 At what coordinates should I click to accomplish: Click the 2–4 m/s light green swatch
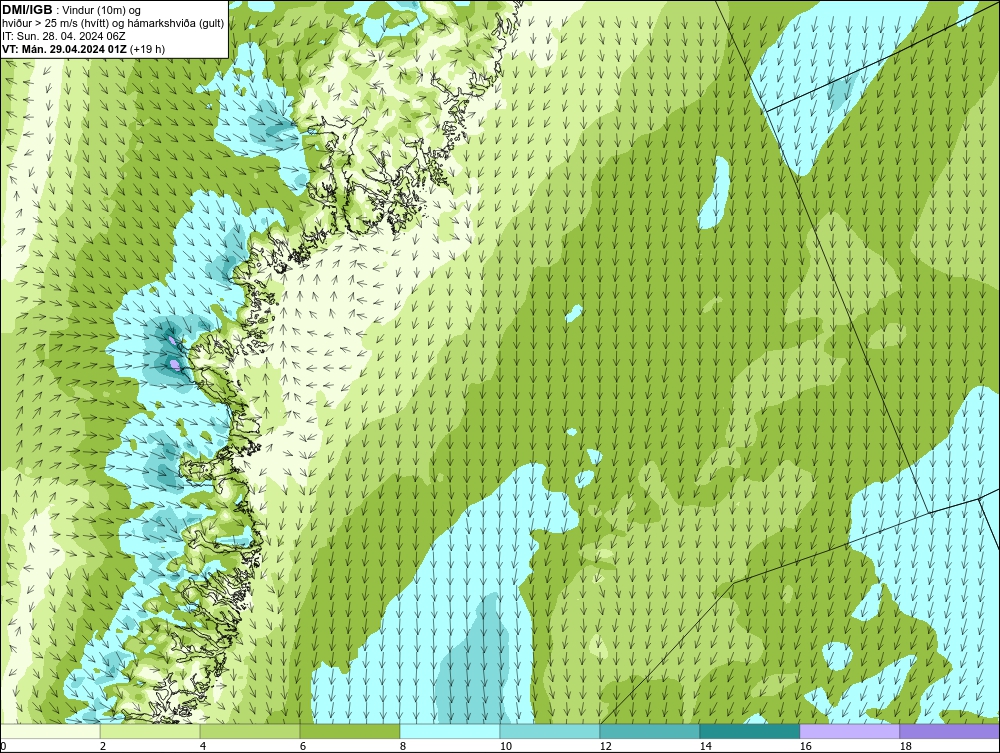click(150, 731)
